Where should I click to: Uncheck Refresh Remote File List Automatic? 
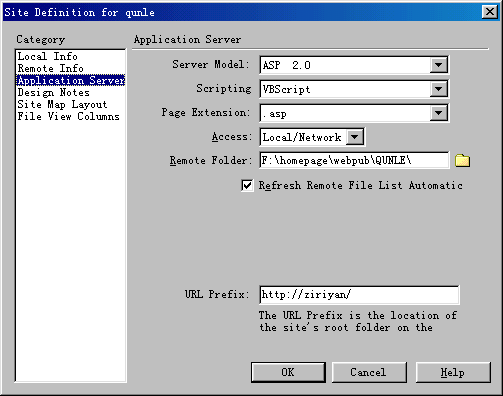(x=247, y=185)
